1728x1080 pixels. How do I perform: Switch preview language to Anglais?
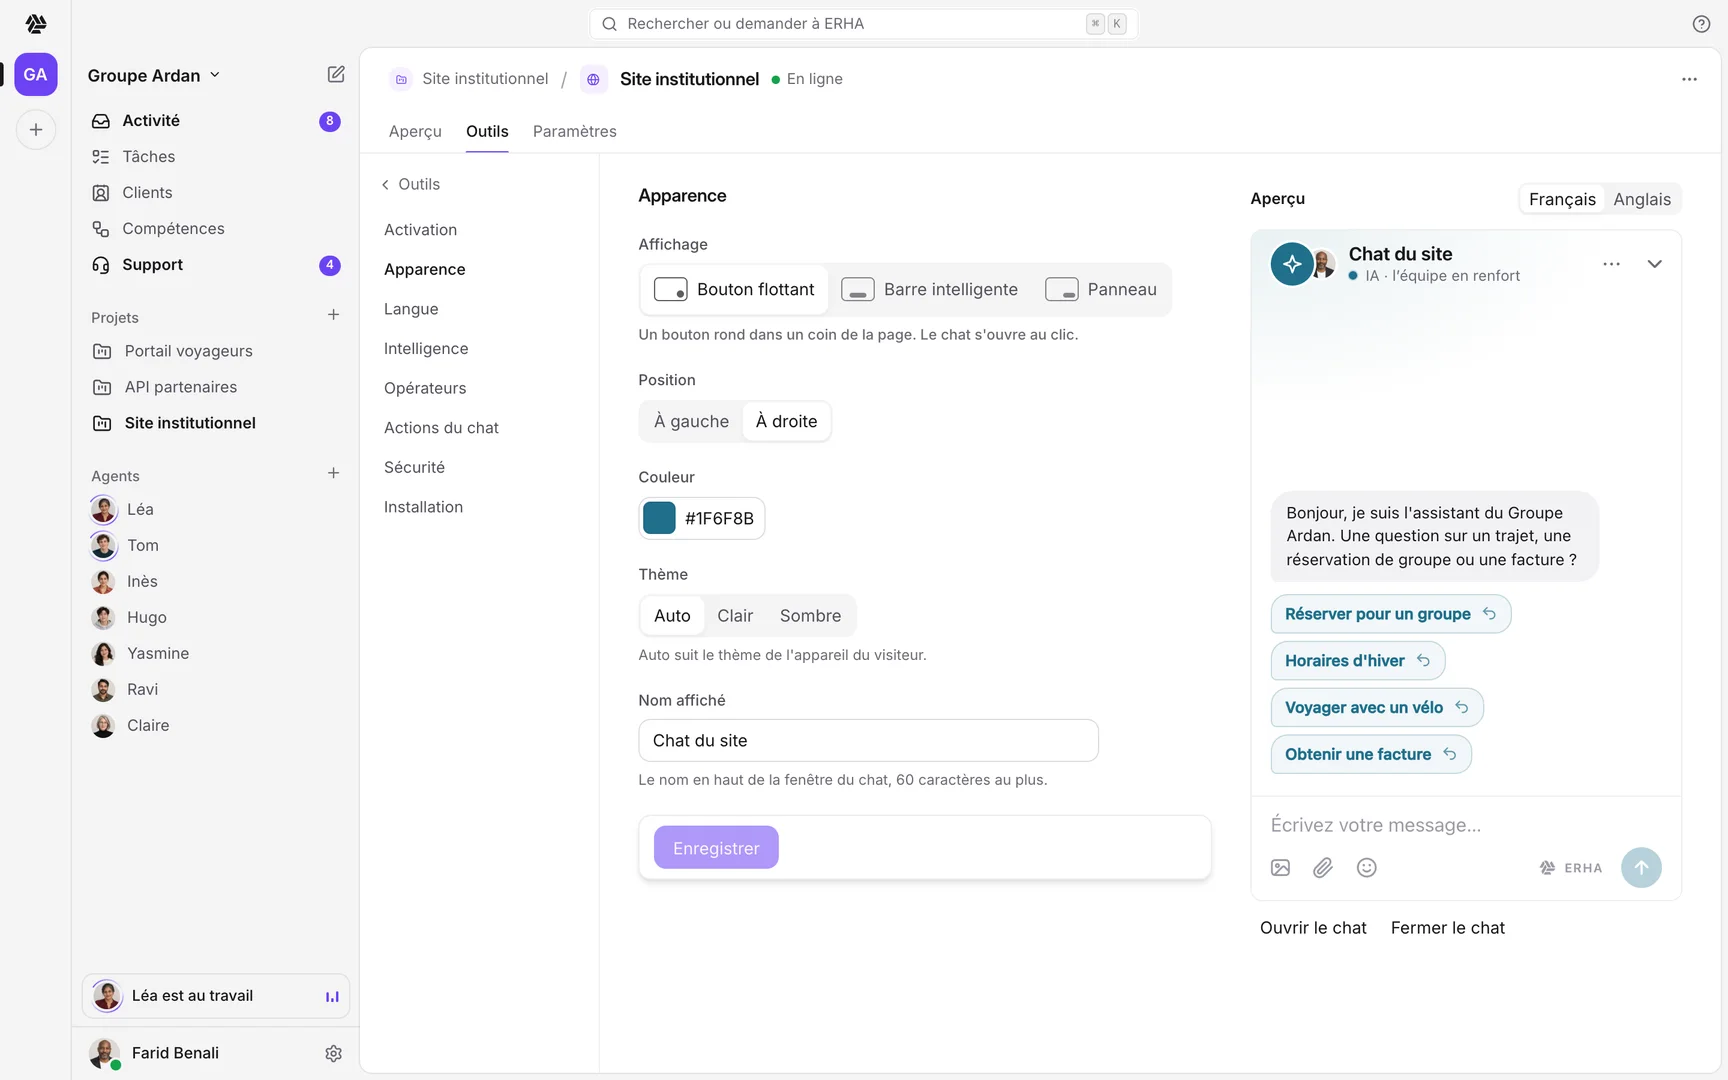1642,199
